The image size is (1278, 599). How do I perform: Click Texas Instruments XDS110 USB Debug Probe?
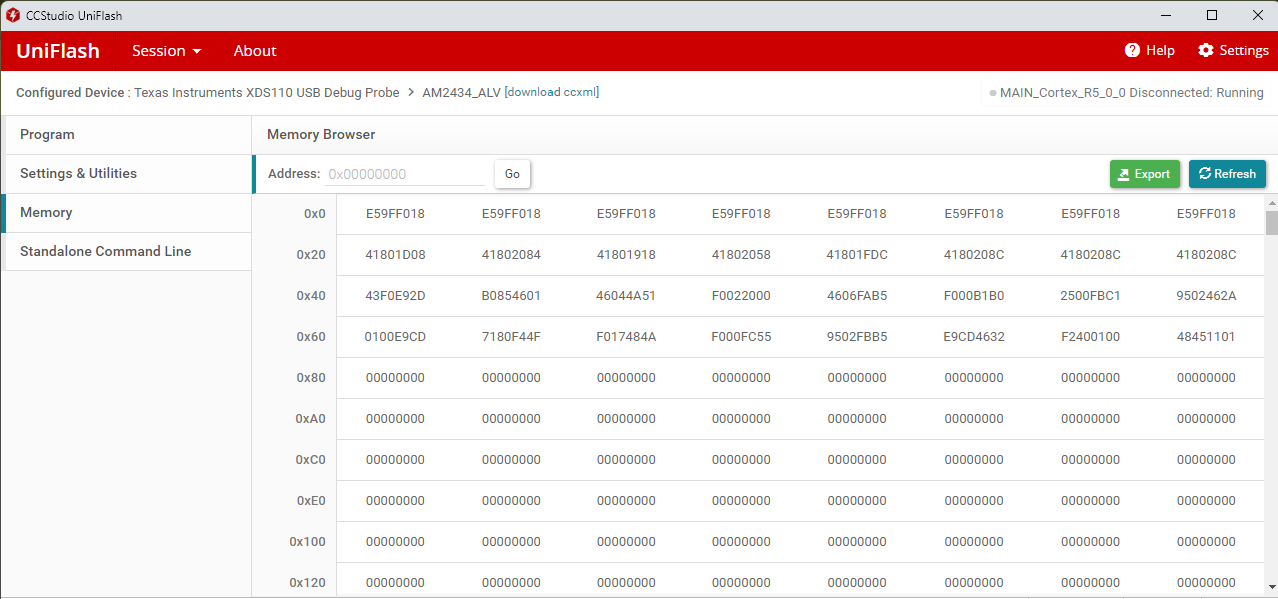click(x=267, y=92)
